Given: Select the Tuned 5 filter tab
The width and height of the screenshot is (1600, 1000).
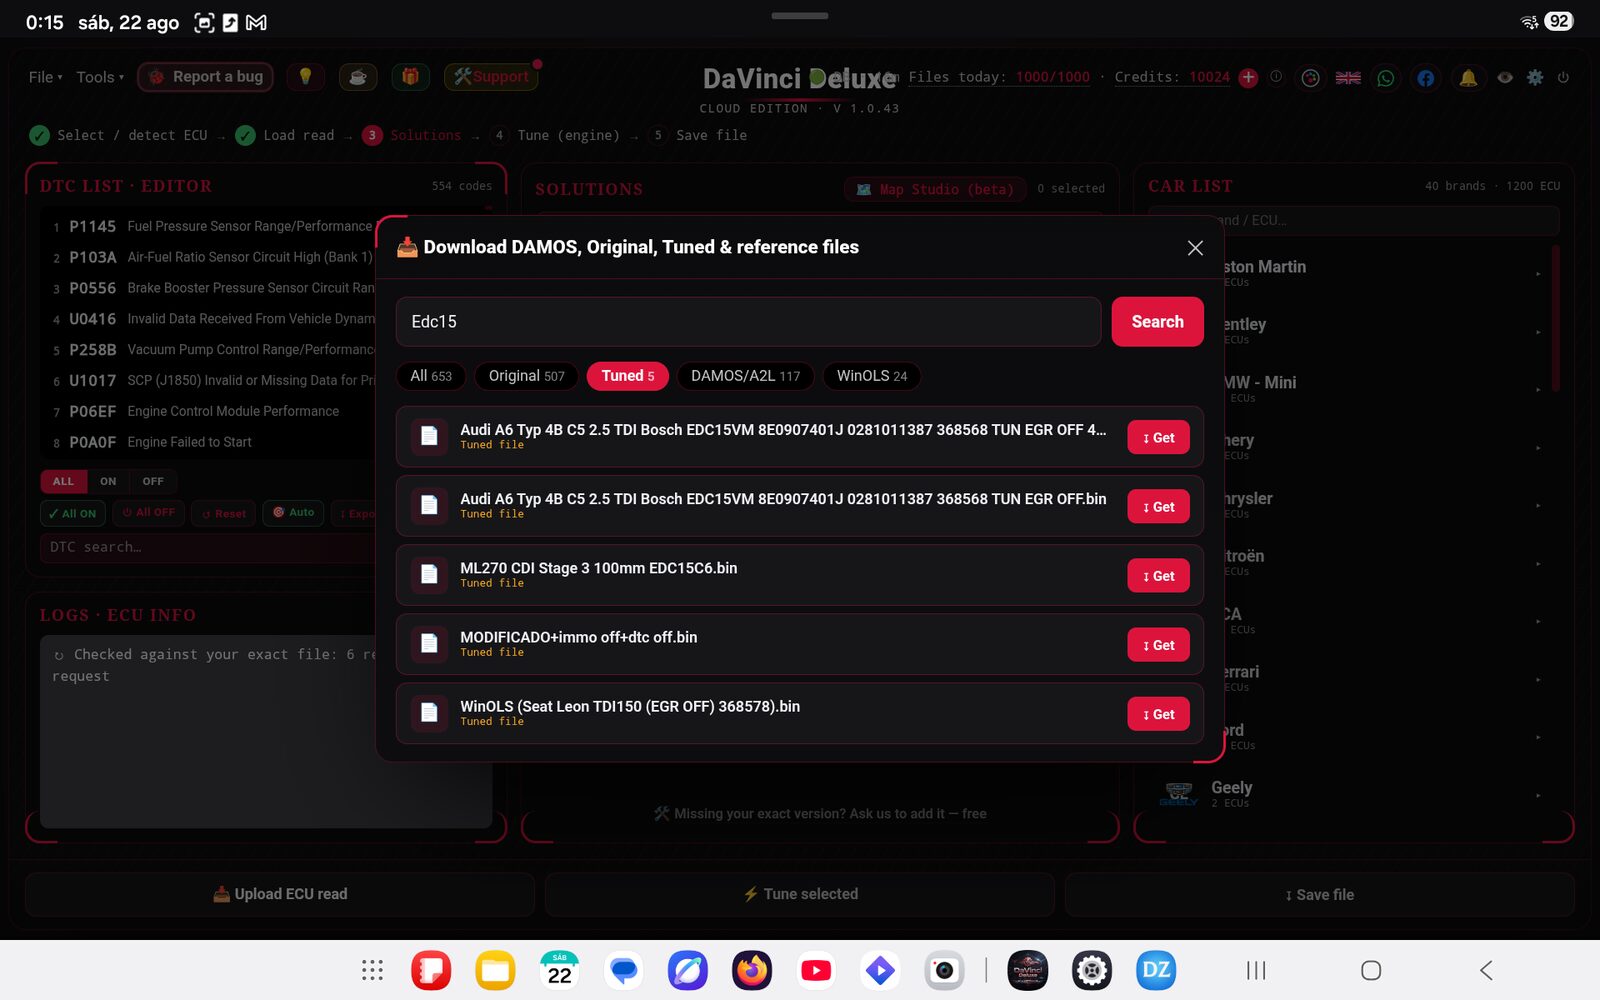Looking at the screenshot, I should coord(628,376).
